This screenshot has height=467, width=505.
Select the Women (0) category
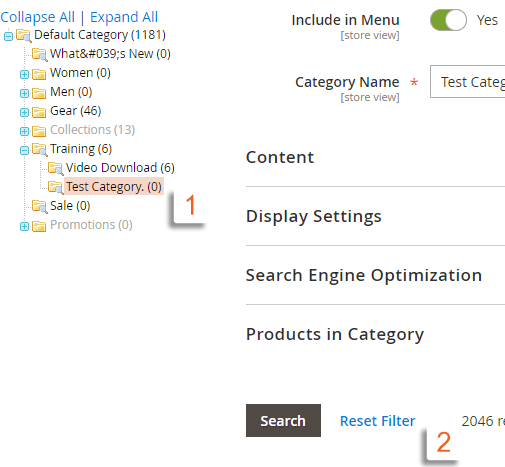pyautogui.click(x=80, y=73)
